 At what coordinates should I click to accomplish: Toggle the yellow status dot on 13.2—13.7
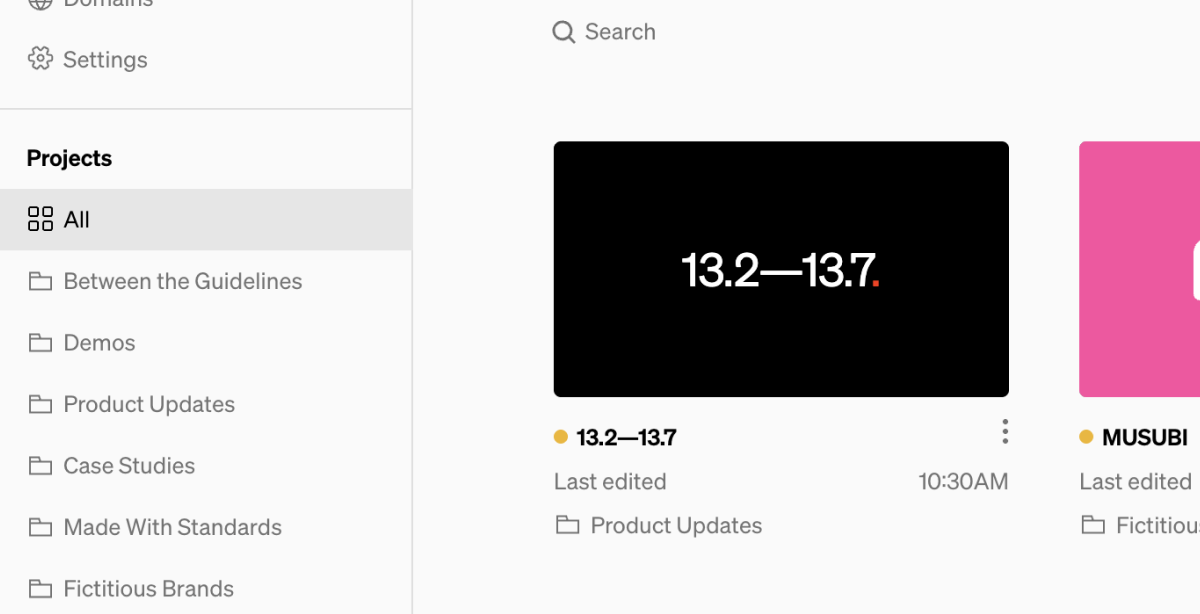click(x=560, y=436)
